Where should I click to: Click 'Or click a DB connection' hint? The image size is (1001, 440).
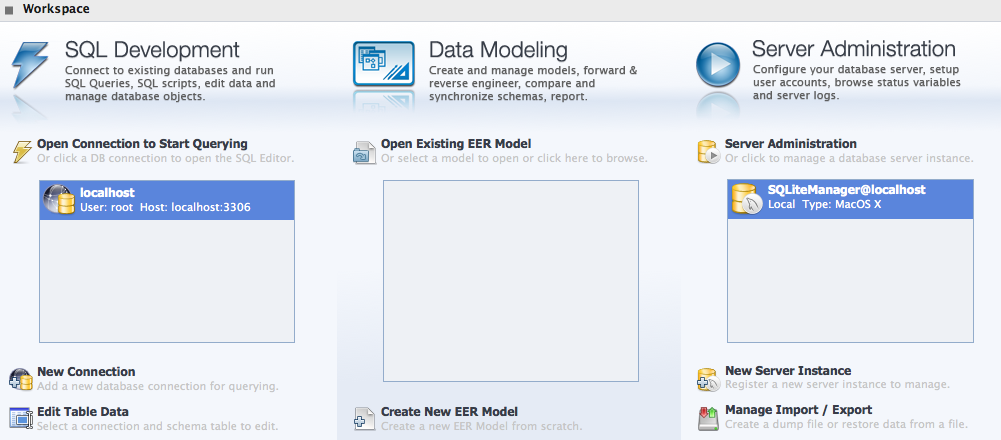click(x=165, y=158)
